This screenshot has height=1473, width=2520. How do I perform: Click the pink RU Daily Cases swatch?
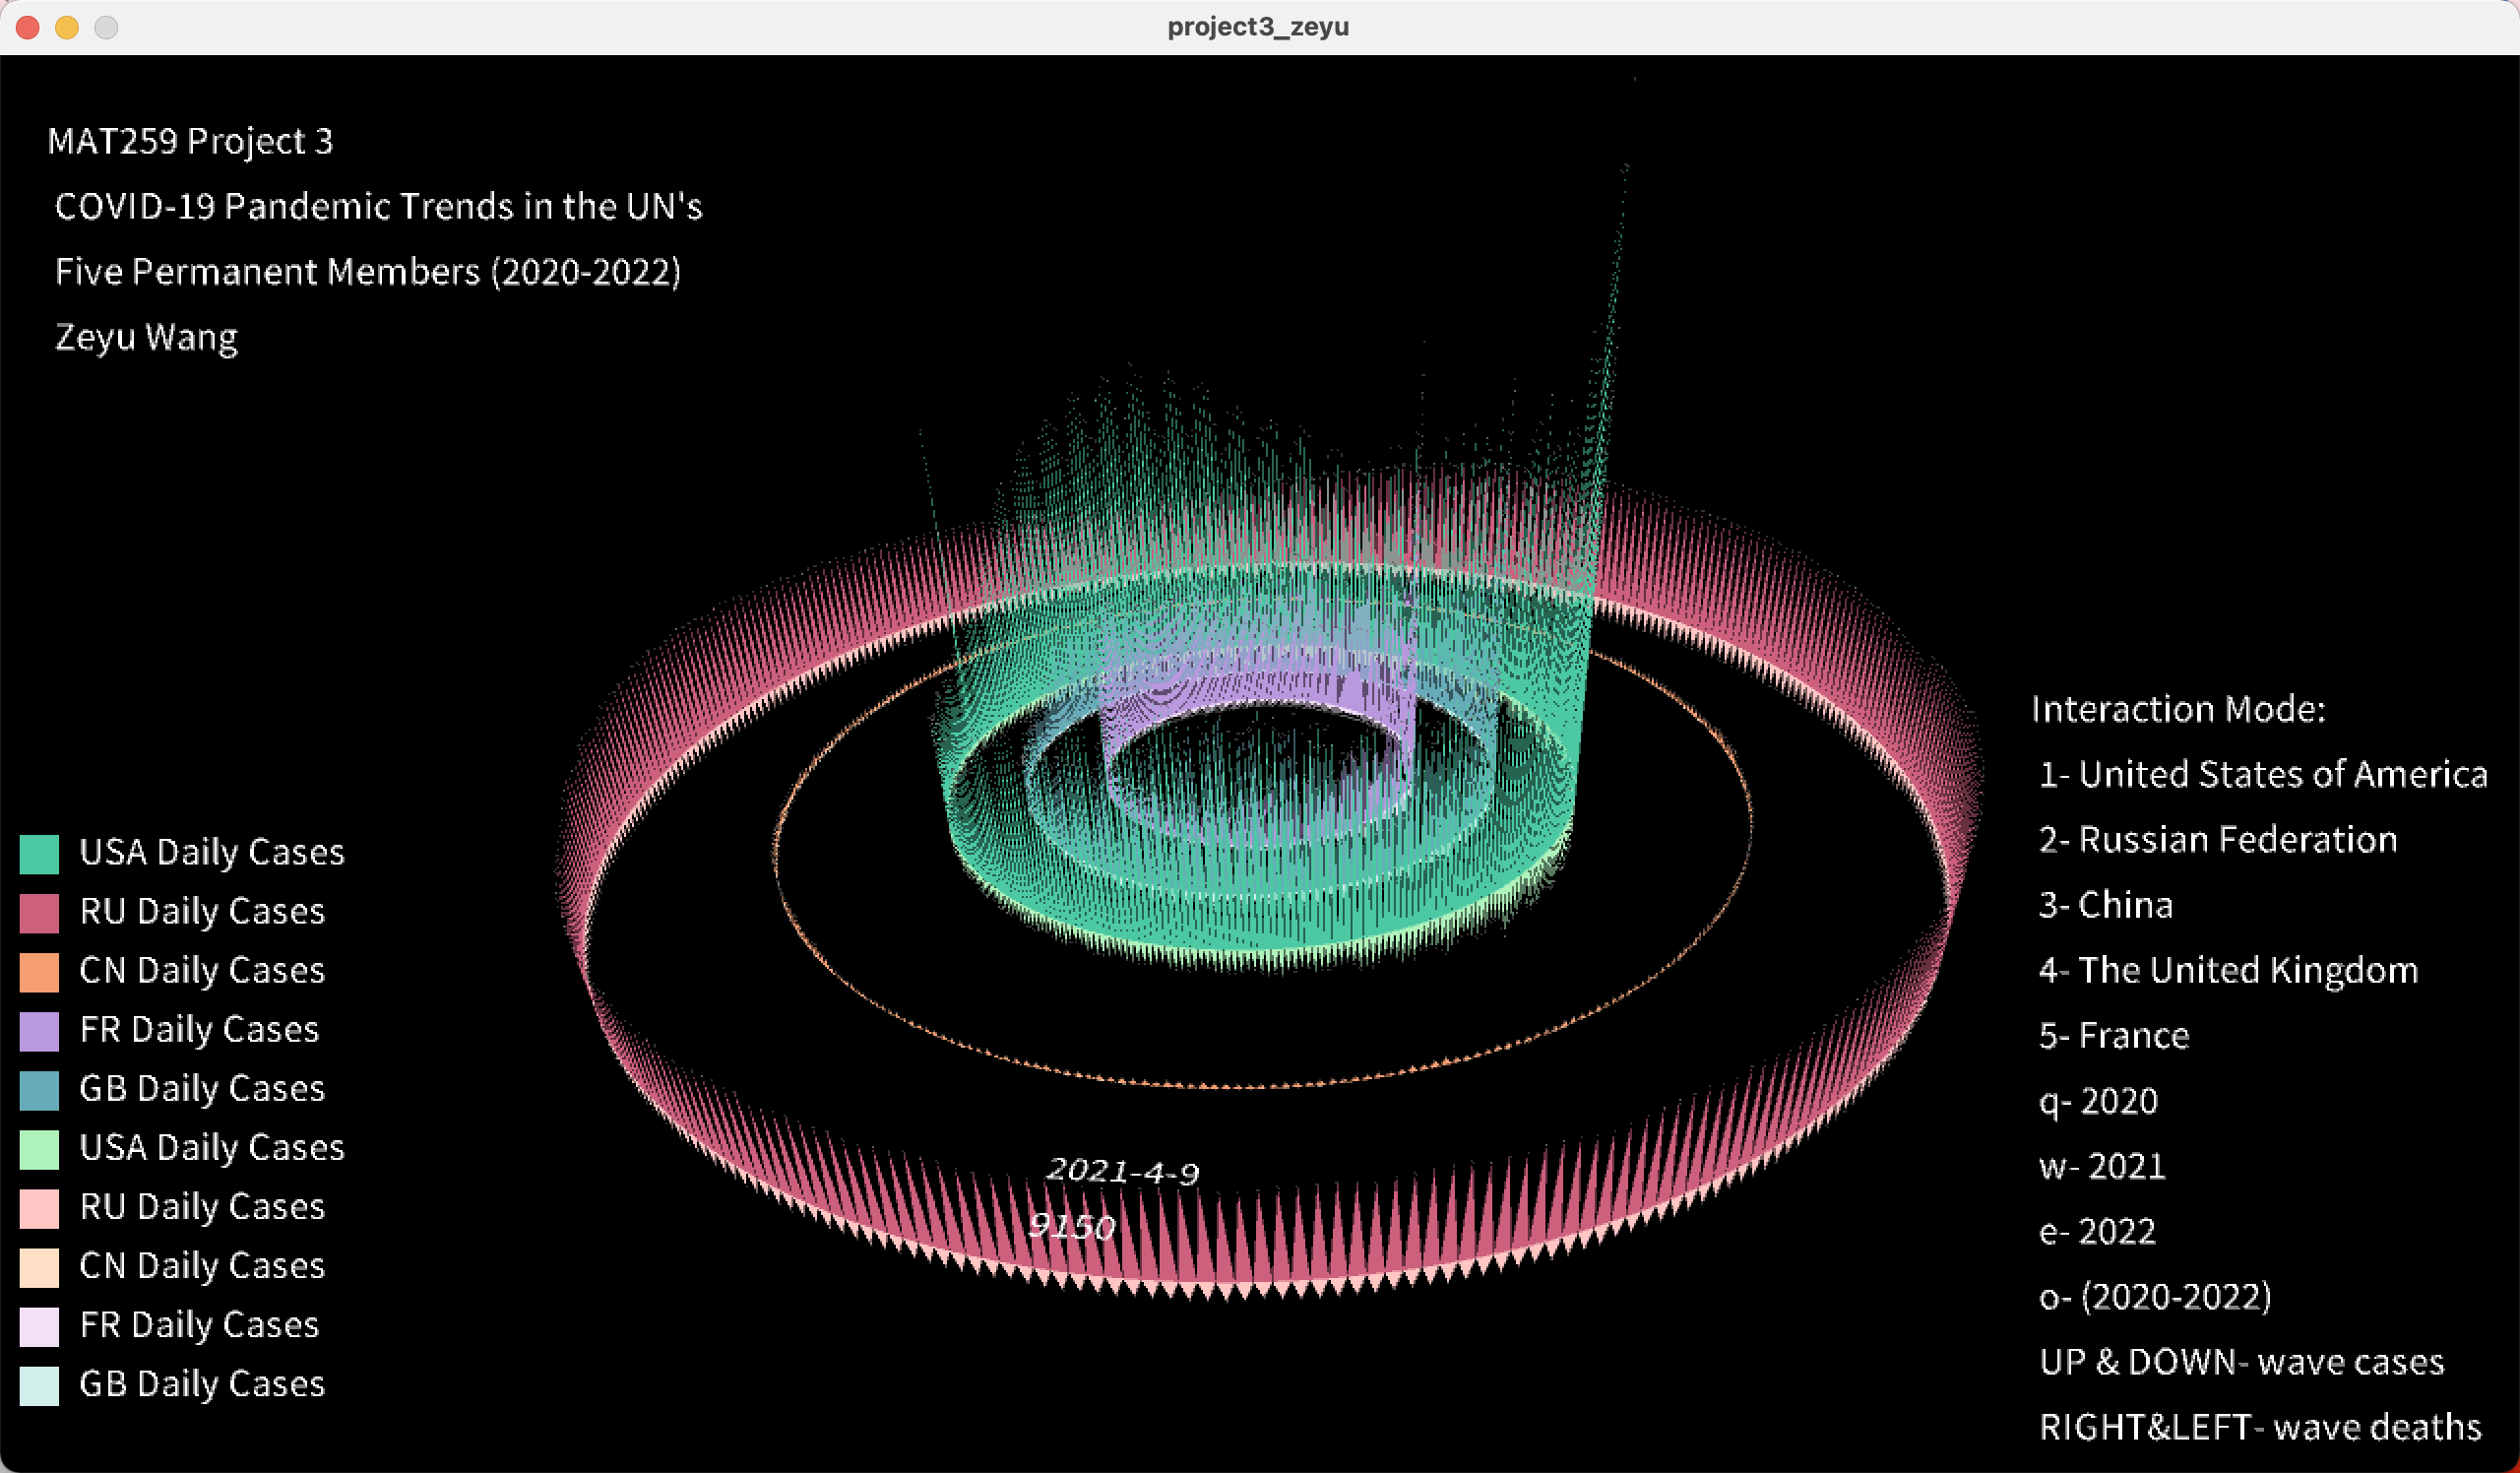(39, 913)
